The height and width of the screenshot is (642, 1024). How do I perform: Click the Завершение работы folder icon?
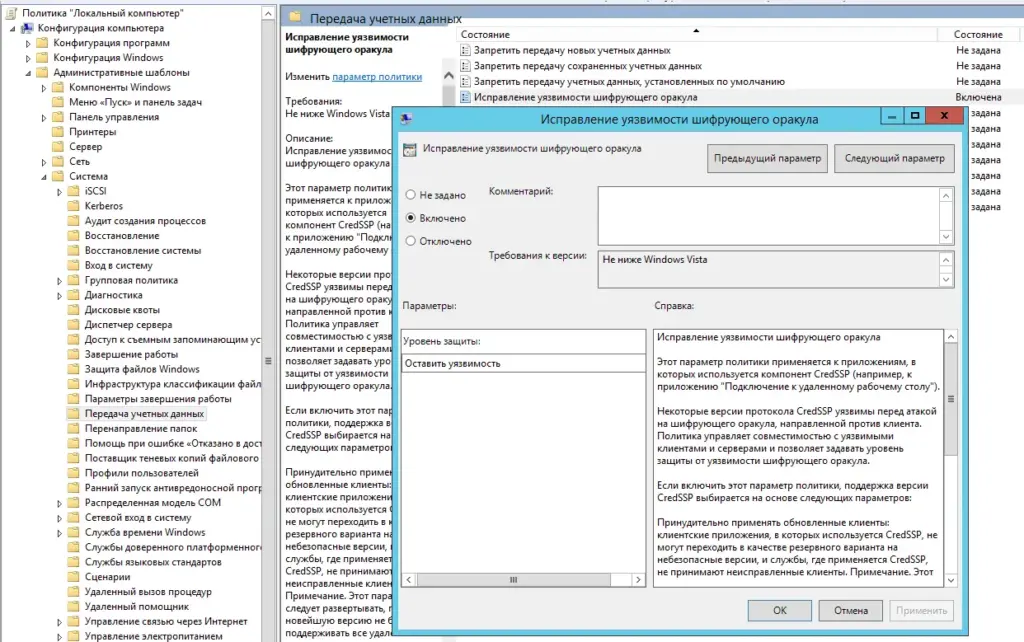coord(74,355)
